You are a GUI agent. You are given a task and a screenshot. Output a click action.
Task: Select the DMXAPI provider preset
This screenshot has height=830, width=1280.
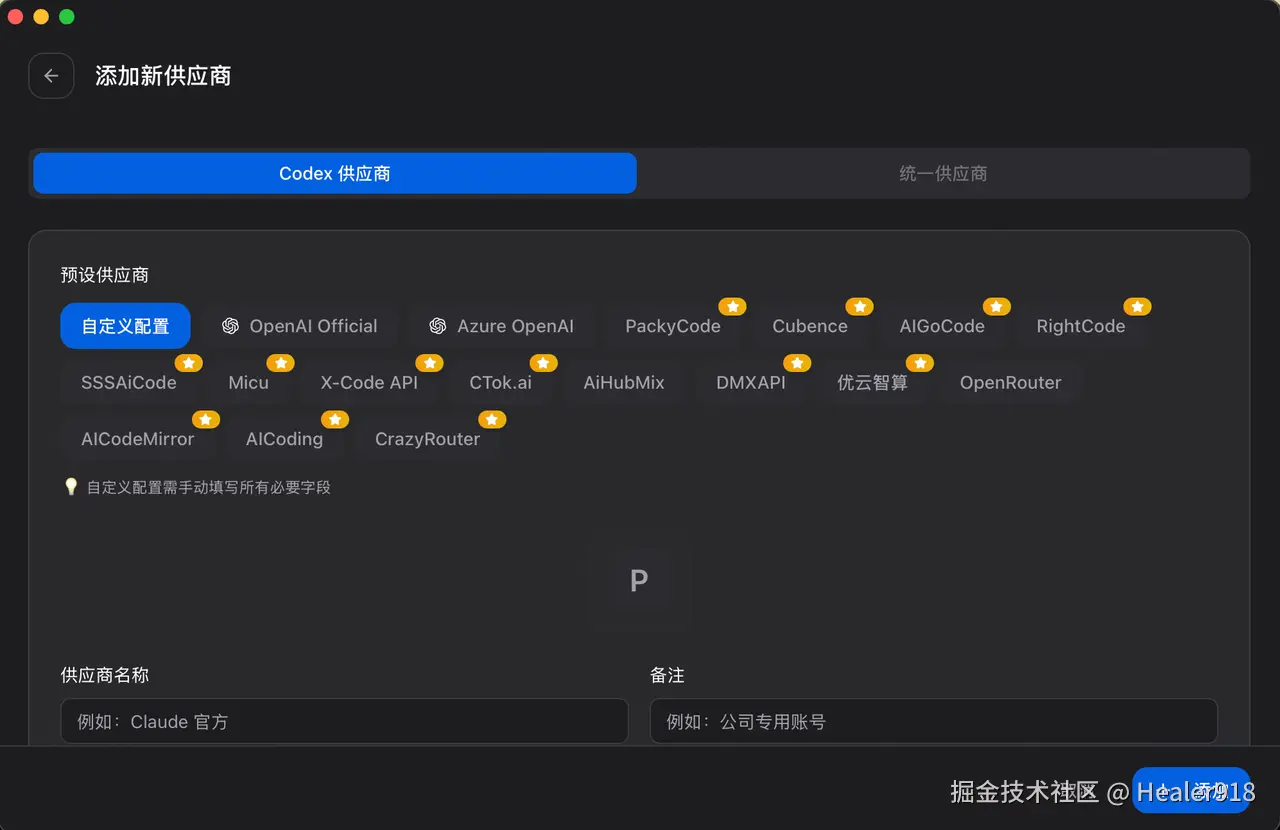pos(751,382)
